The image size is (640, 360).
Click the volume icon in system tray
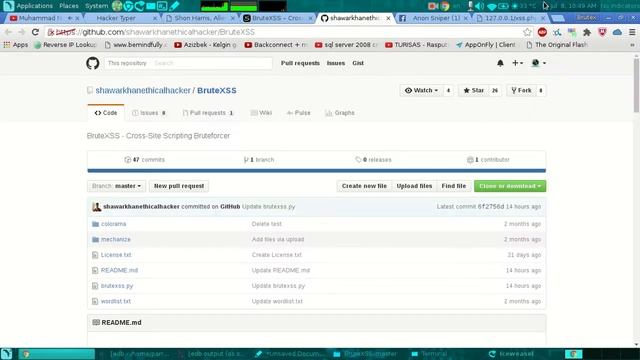click(480, 6)
